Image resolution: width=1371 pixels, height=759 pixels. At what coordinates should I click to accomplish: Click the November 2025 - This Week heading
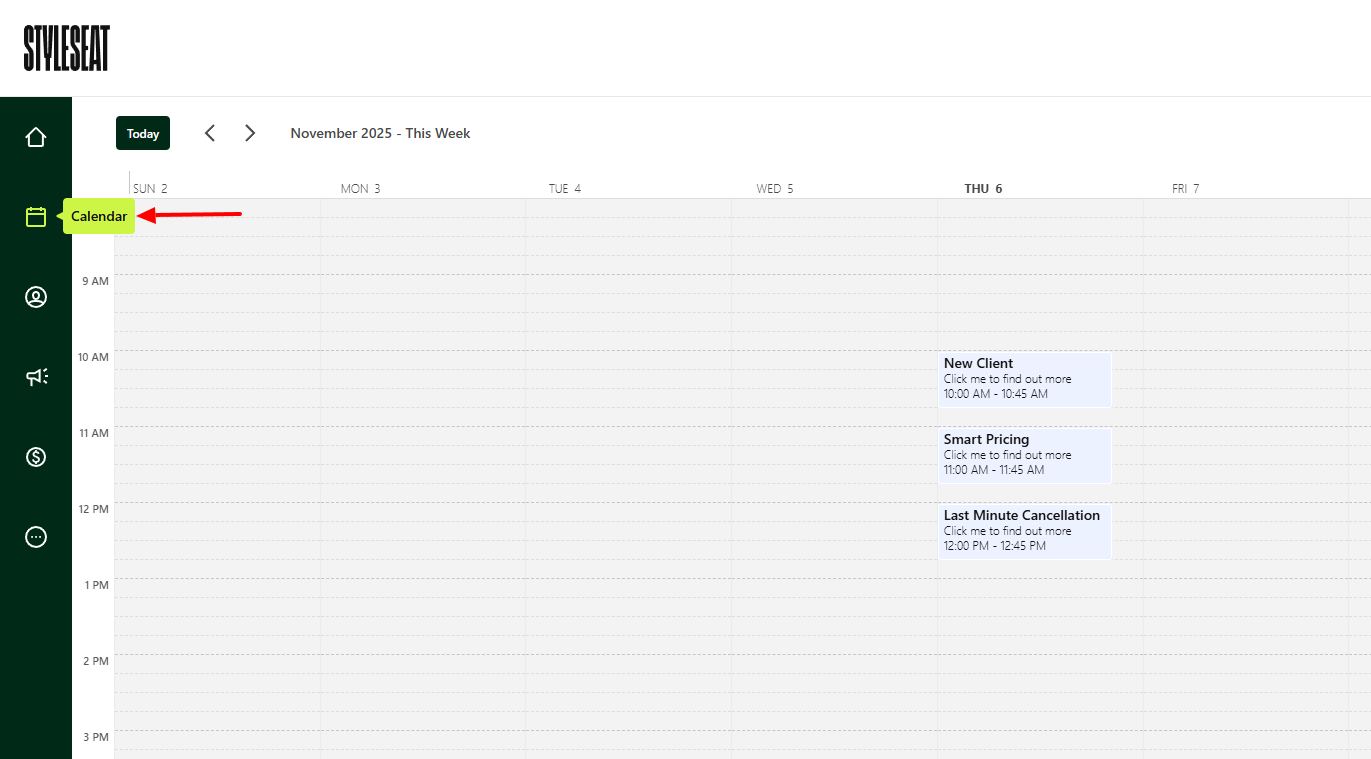pyautogui.click(x=380, y=132)
